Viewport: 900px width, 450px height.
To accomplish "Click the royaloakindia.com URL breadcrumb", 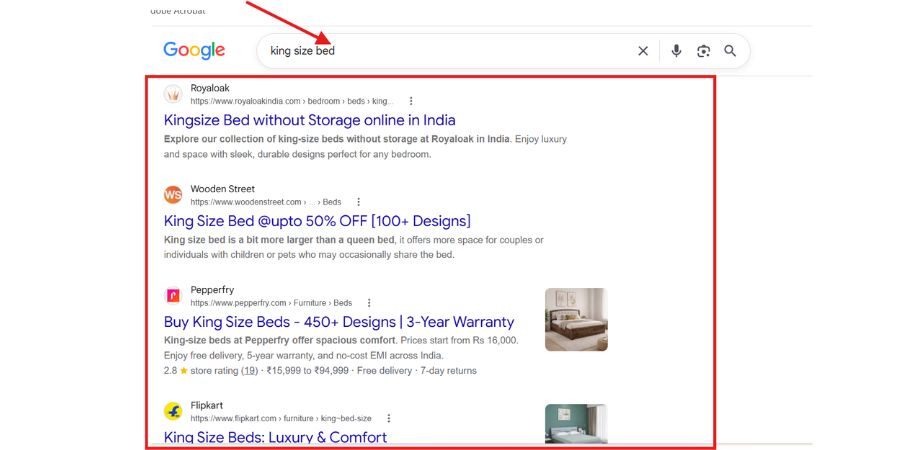I will pyautogui.click(x=292, y=101).
